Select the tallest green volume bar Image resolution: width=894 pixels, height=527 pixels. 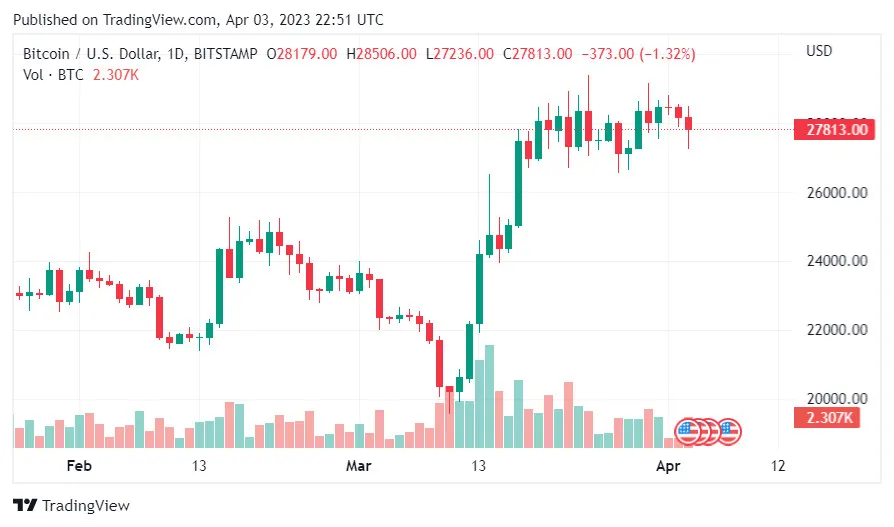tap(489, 396)
